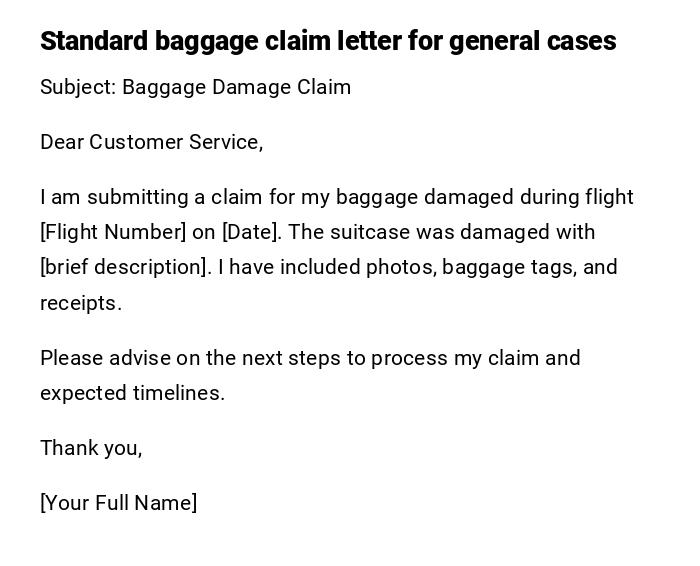This screenshot has height=566, width=700.
Task: Click the "Subject: Baggage Damage Claim" line
Action: point(195,87)
